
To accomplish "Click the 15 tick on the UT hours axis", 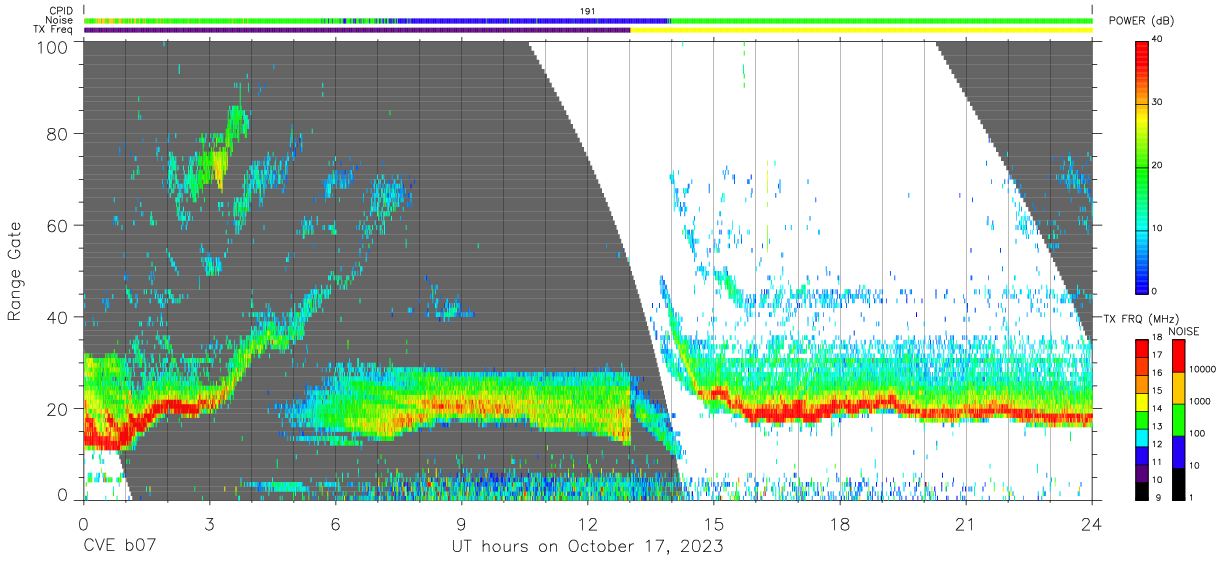I will (x=714, y=524).
